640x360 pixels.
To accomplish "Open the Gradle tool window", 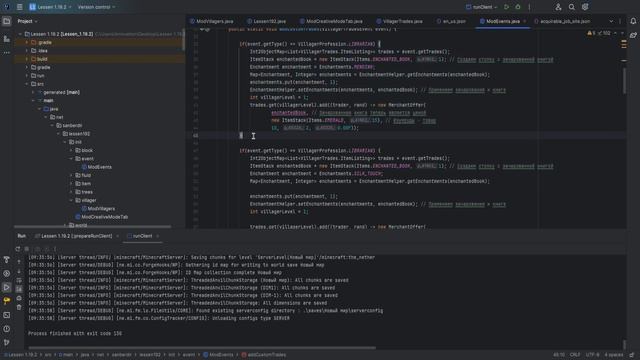I will (633, 36).
